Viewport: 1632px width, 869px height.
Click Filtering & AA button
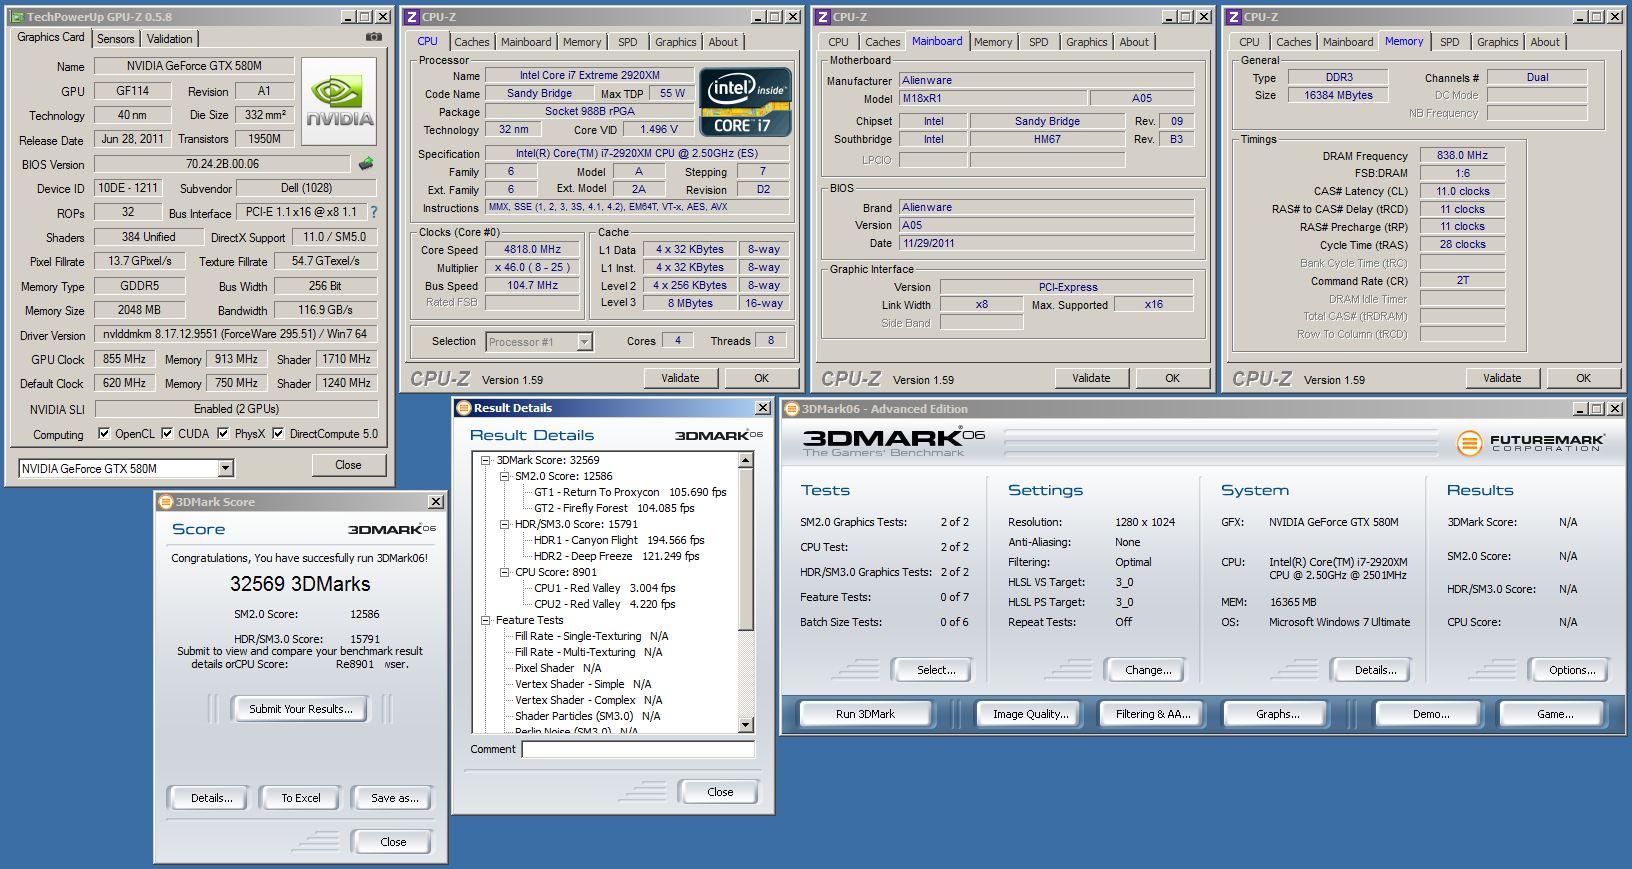coord(1153,714)
